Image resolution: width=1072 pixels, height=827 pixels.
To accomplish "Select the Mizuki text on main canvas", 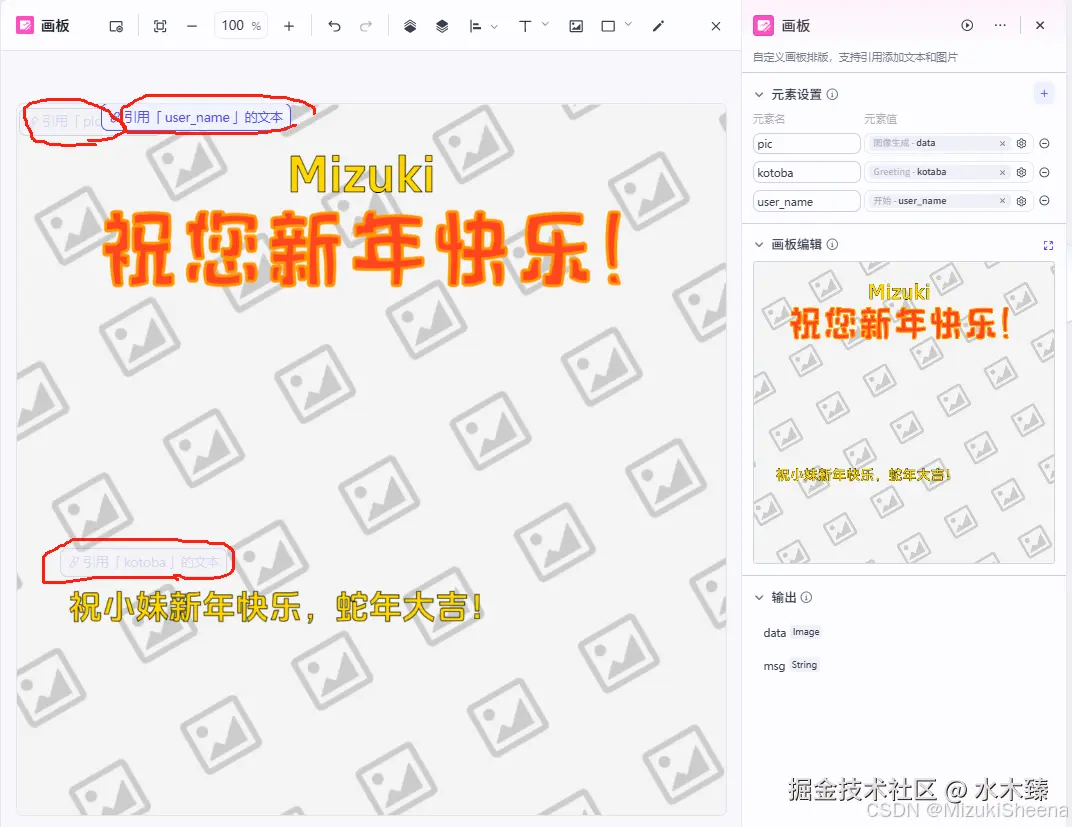I will pyautogui.click(x=362, y=174).
